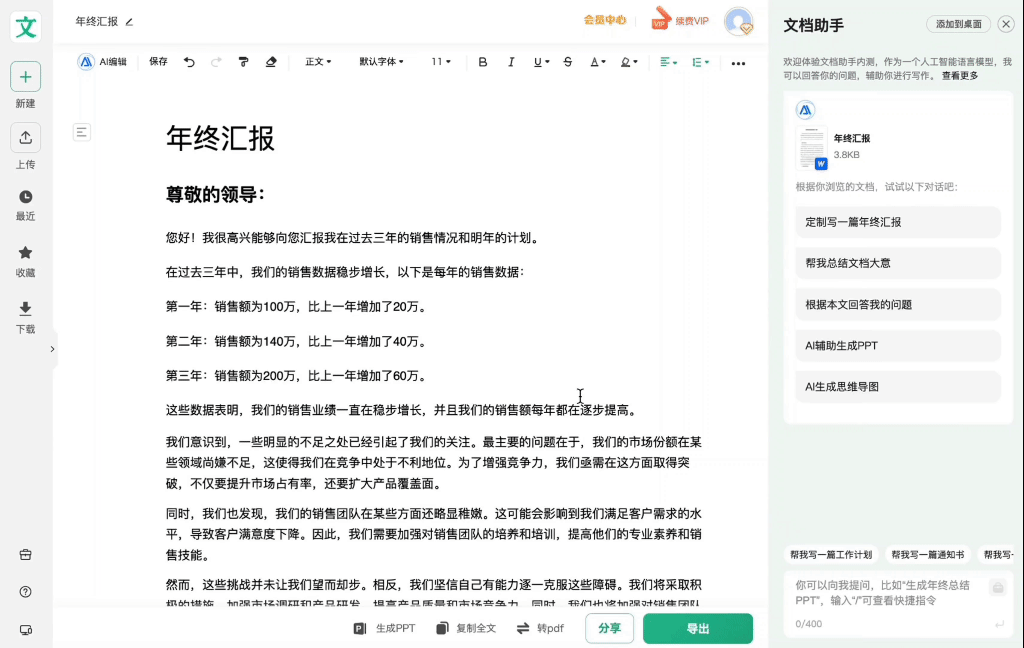This screenshot has height=648, width=1024.
Task: Open the 正文 paragraph style dropdown
Action: pyautogui.click(x=318, y=62)
